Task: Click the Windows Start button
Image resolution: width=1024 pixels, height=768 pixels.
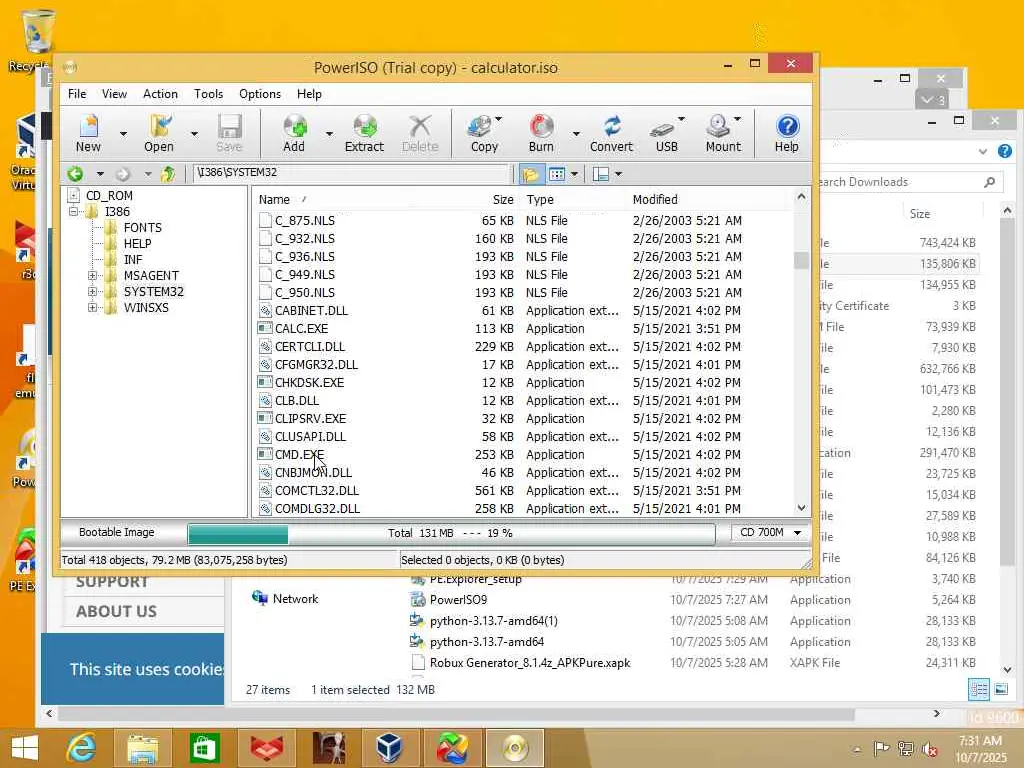Action: point(25,748)
